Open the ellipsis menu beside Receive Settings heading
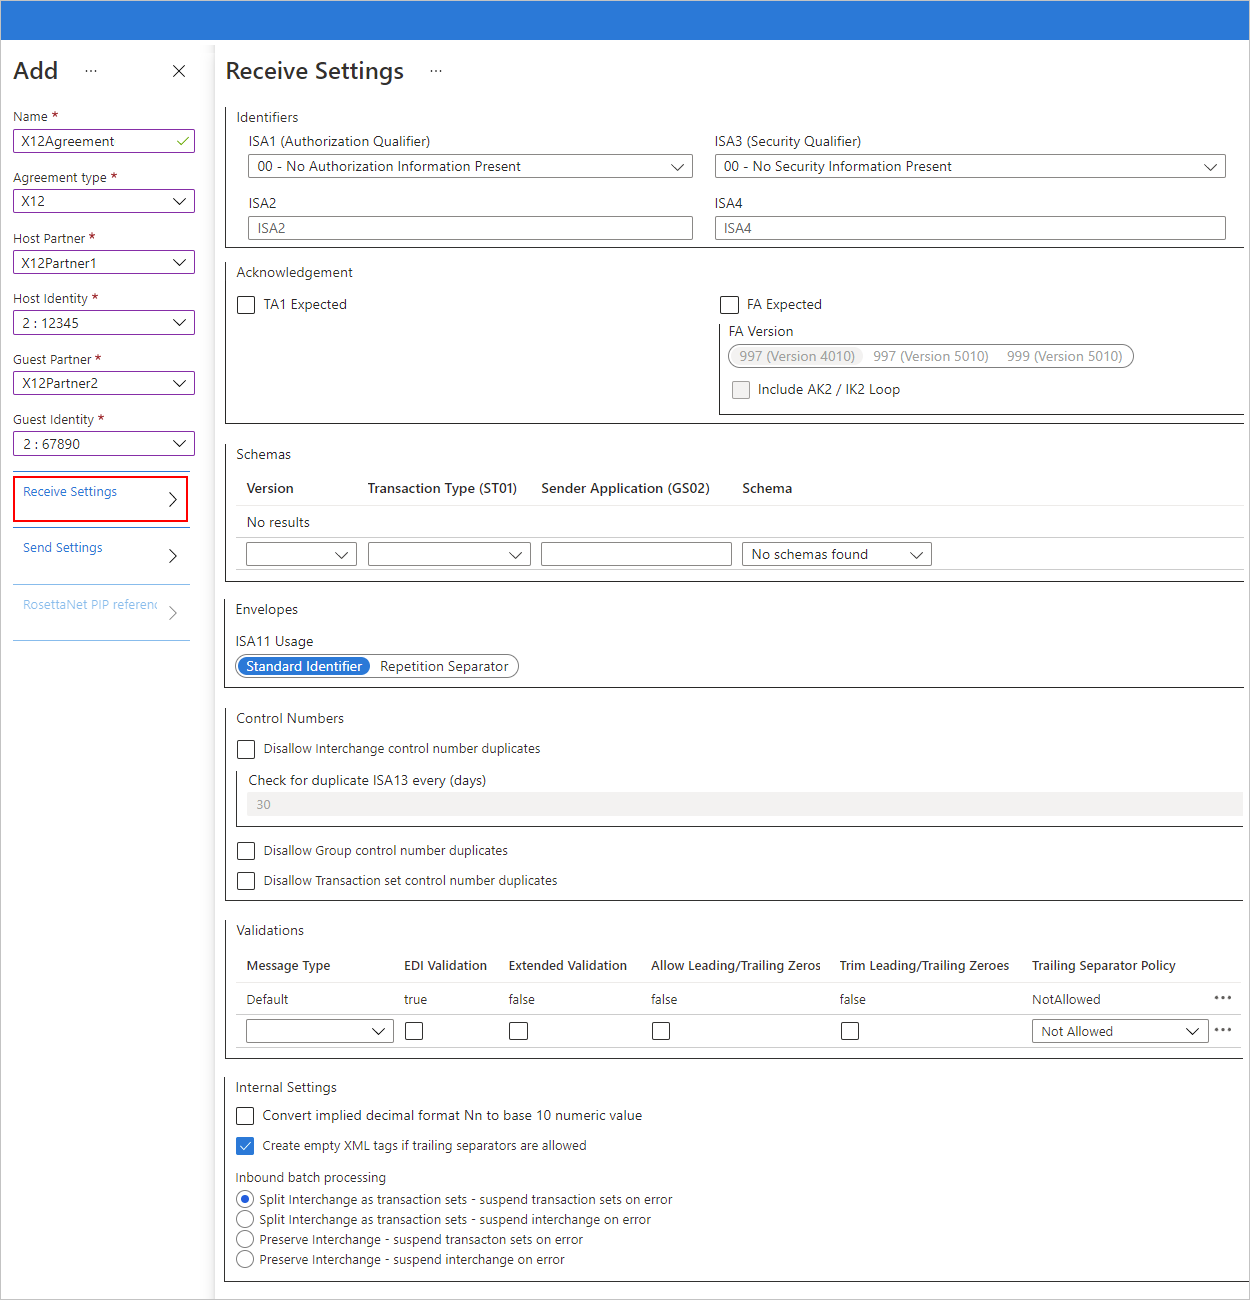 coord(436,71)
